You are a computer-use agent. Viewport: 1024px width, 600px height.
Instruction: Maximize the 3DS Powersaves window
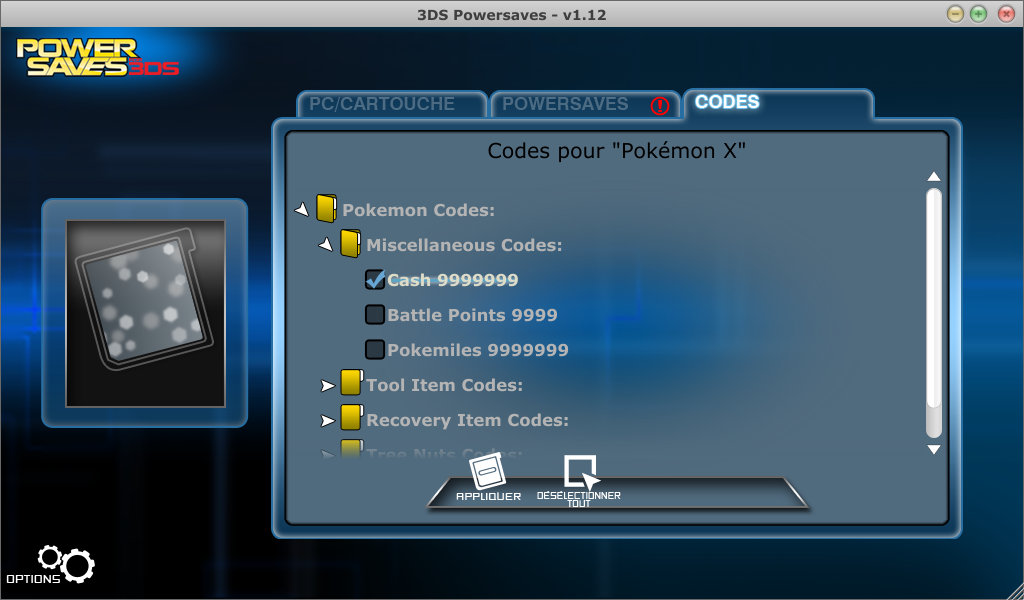pyautogui.click(x=978, y=14)
